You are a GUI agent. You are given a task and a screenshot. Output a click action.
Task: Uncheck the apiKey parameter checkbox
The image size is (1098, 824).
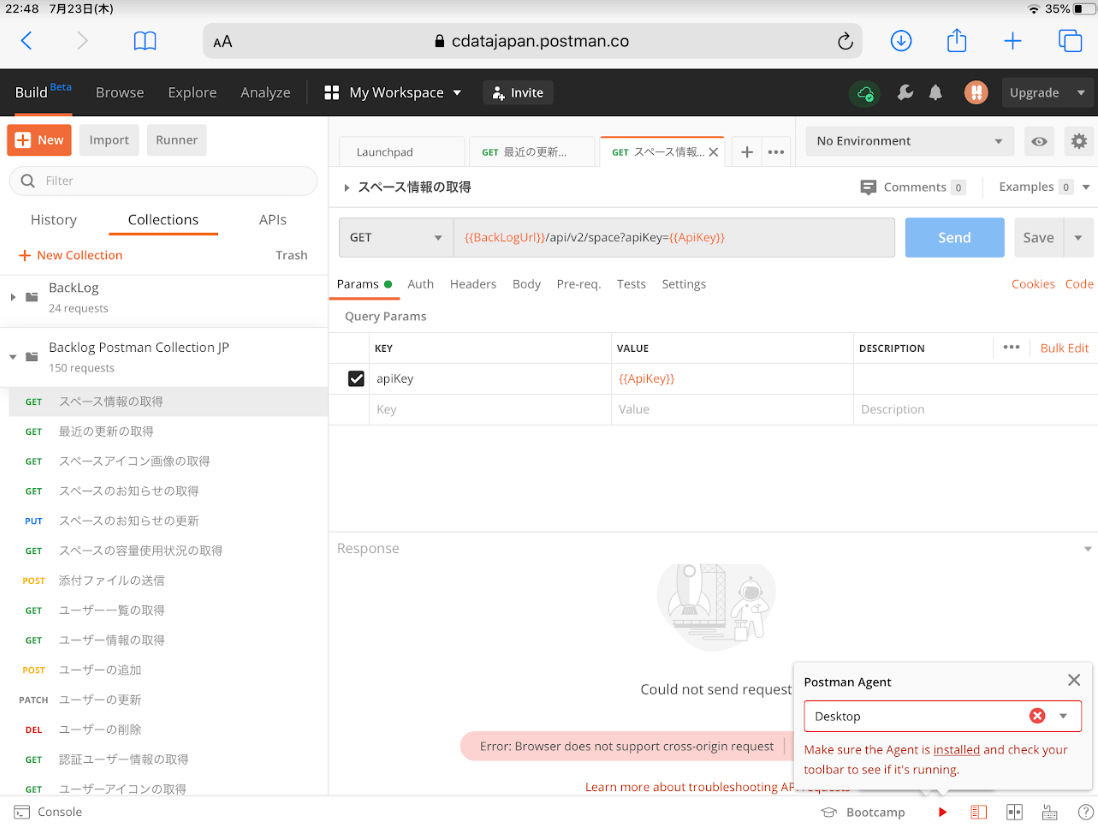[356, 379]
